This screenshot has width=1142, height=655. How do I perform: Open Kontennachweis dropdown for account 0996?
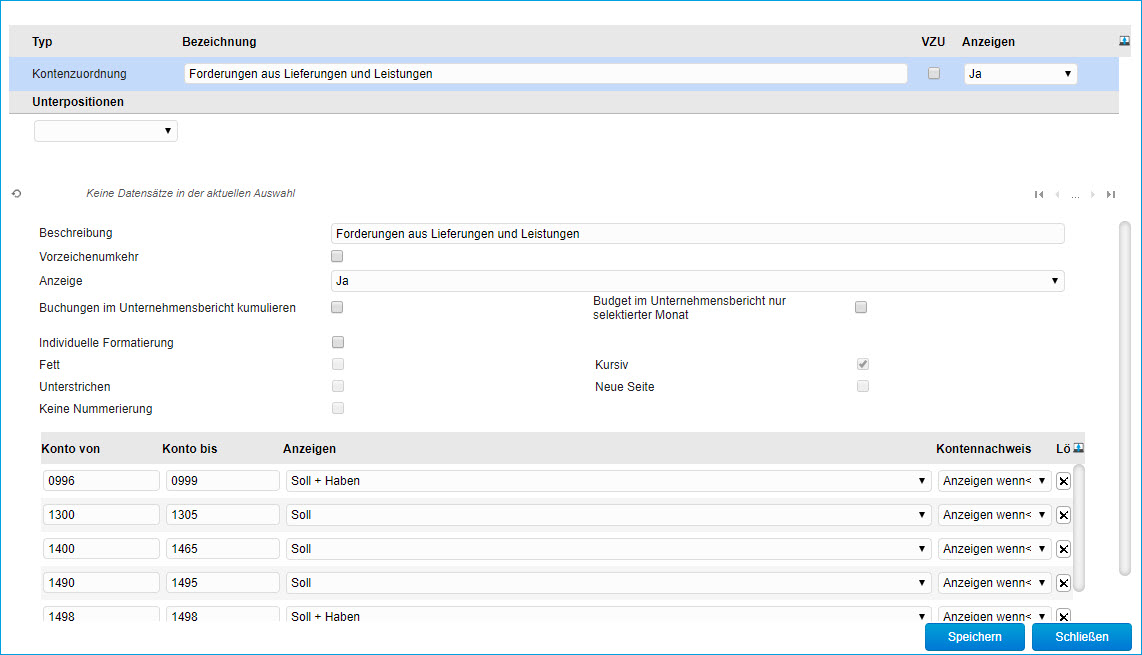pos(994,481)
